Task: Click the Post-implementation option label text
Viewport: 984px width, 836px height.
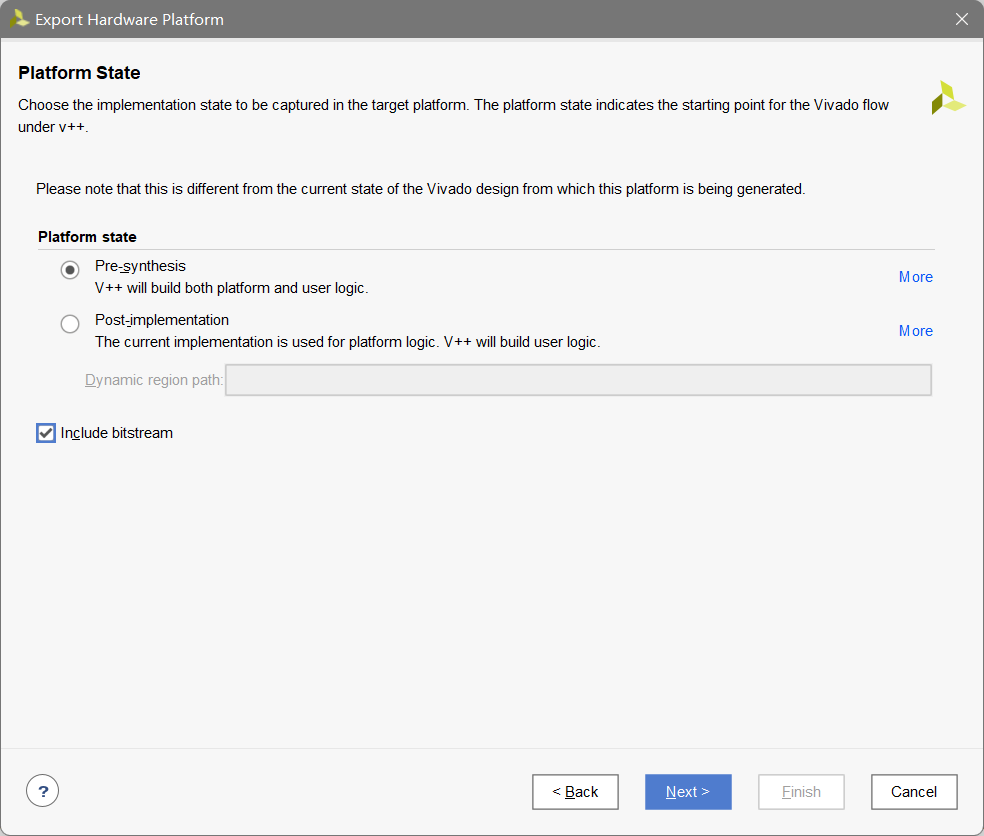Action: coord(162,320)
